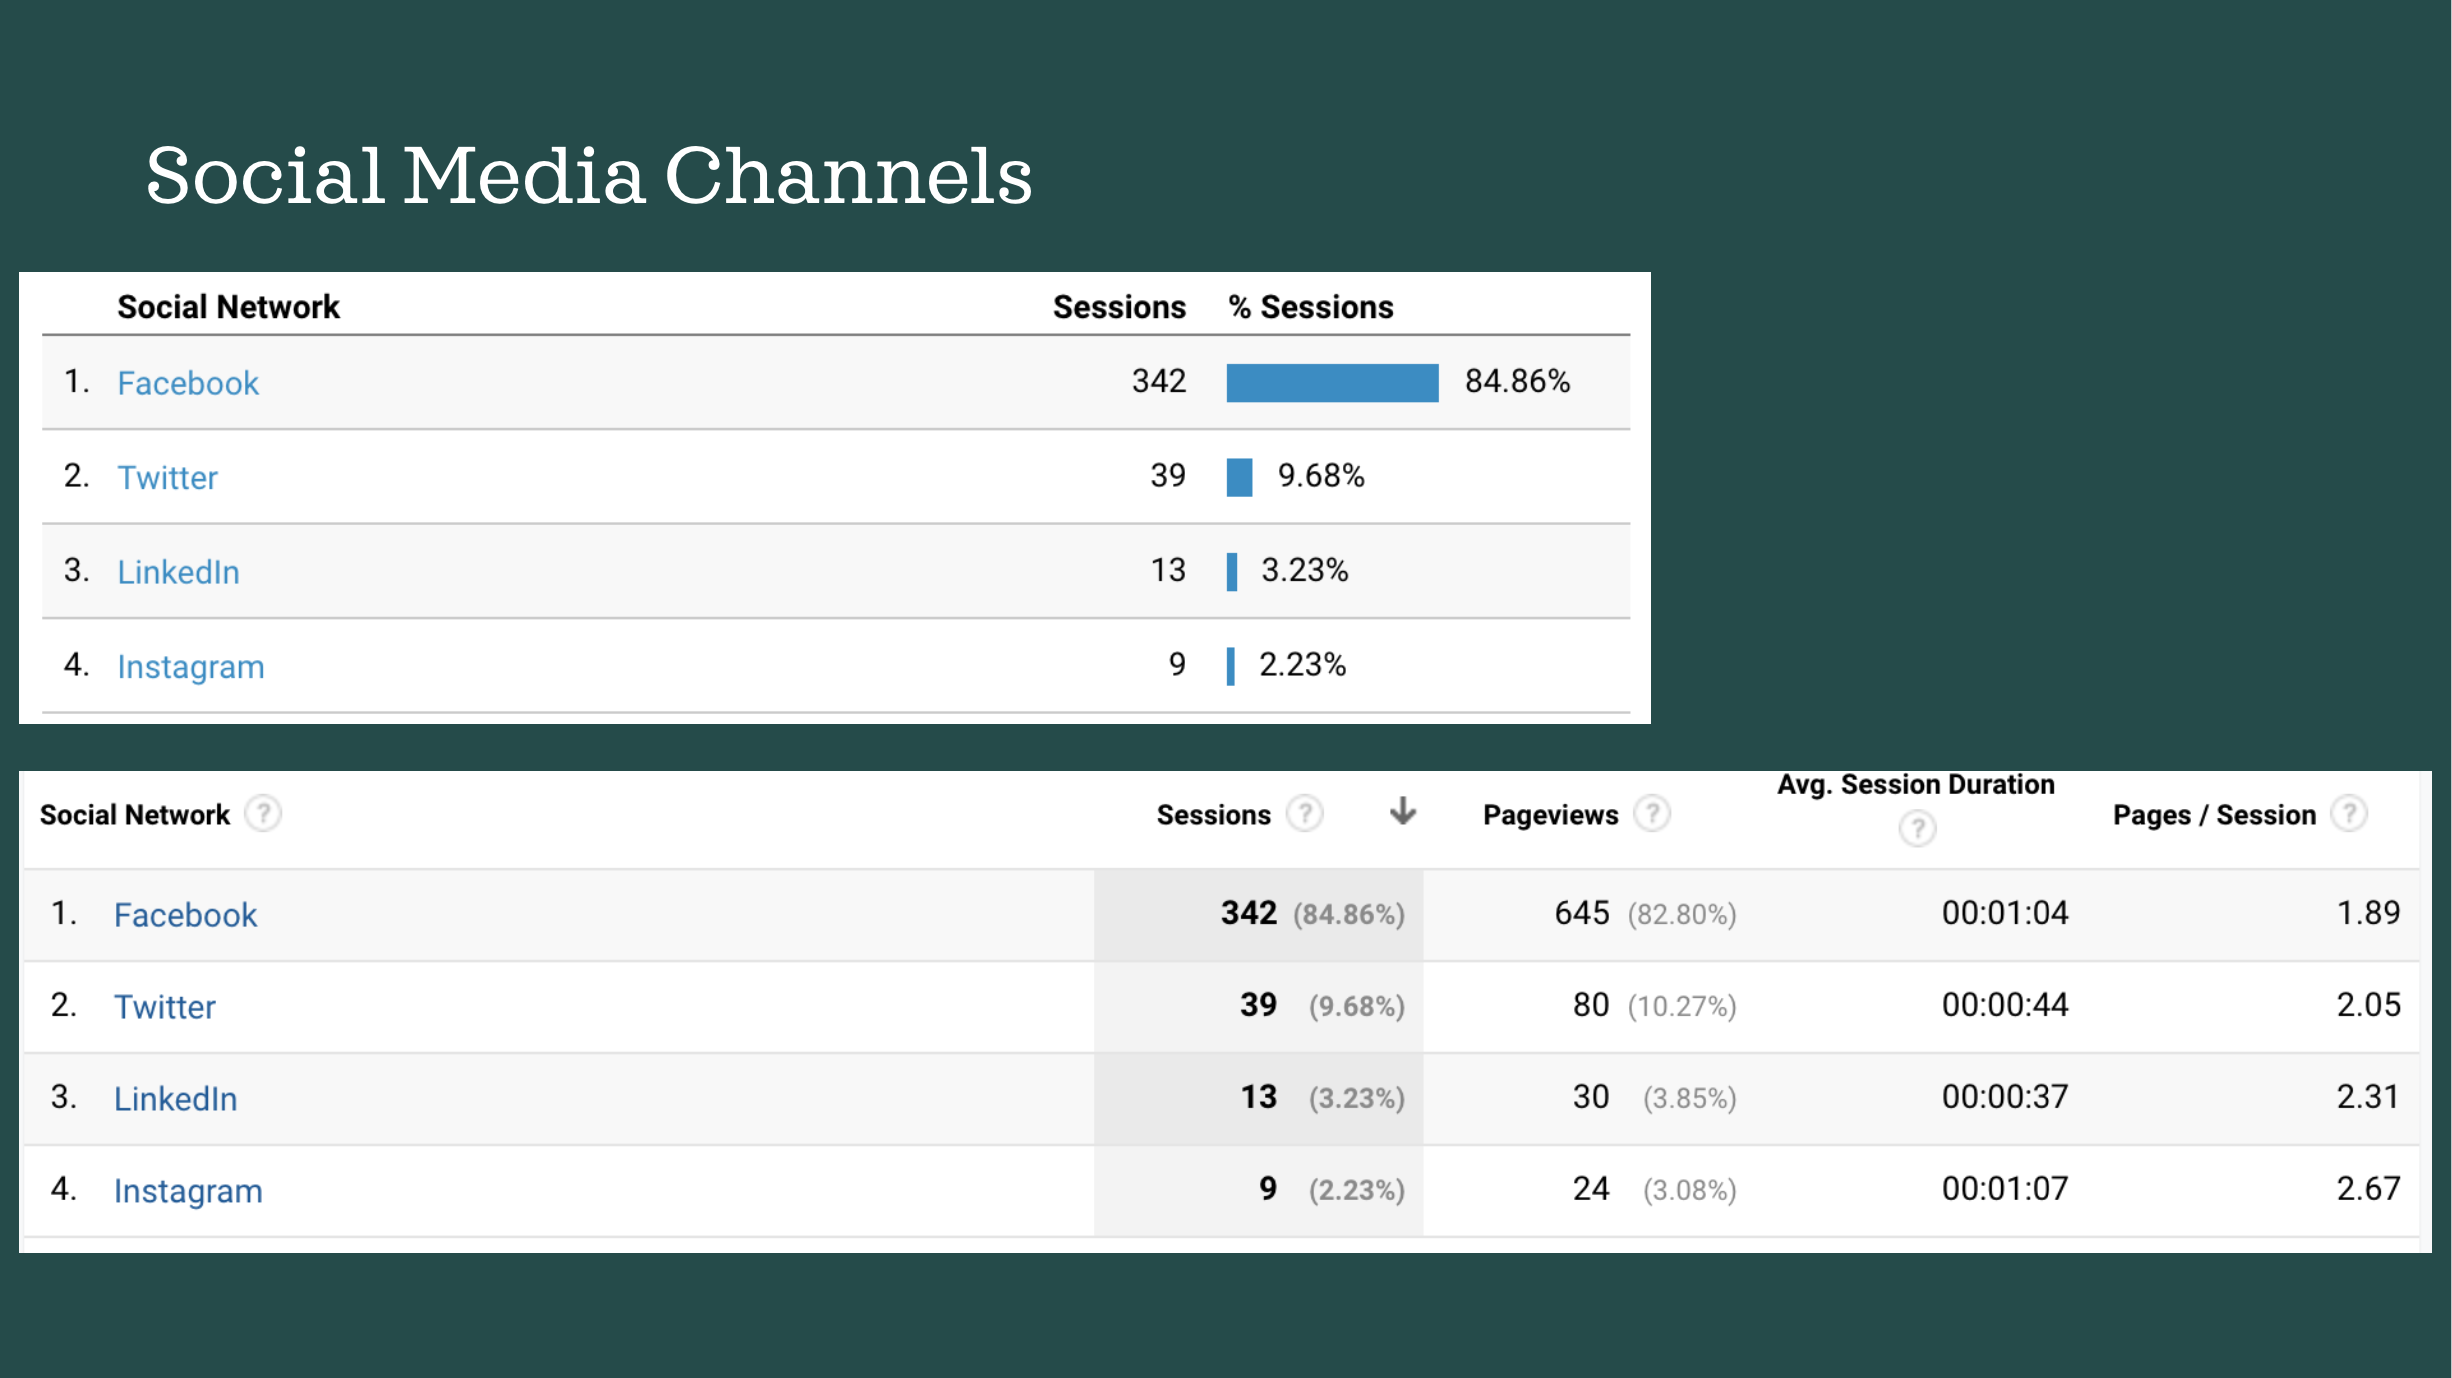Select pages per session value 1.89
The width and height of the screenshot is (2452, 1378).
(2368, 913)
